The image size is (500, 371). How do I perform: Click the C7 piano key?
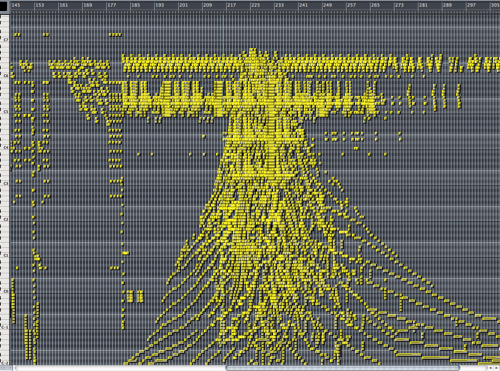pyautogui.click(x=5, y=40)
